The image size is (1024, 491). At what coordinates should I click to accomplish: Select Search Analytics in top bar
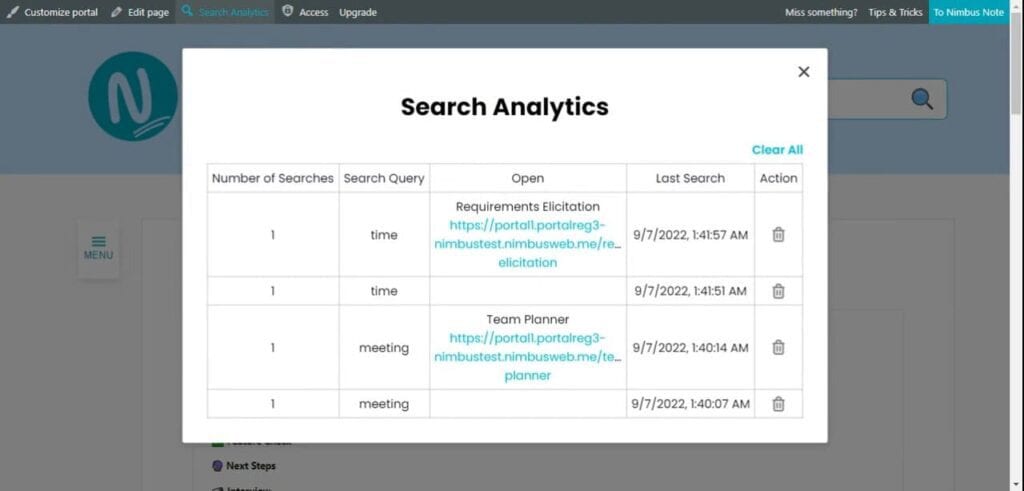(225, 12)
